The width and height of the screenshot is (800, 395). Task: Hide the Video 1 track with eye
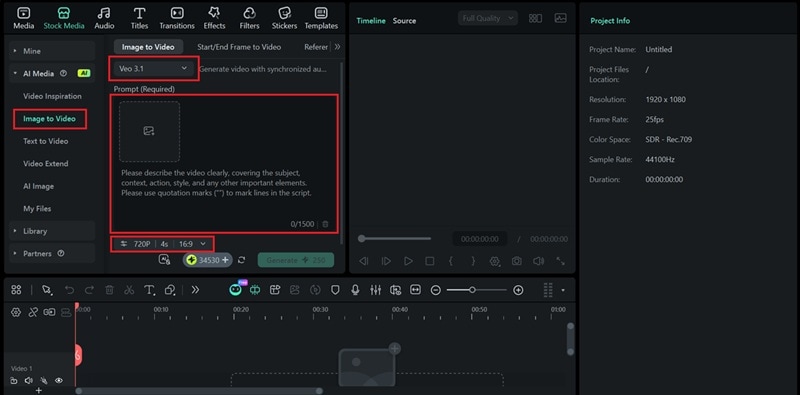point(59,380)
